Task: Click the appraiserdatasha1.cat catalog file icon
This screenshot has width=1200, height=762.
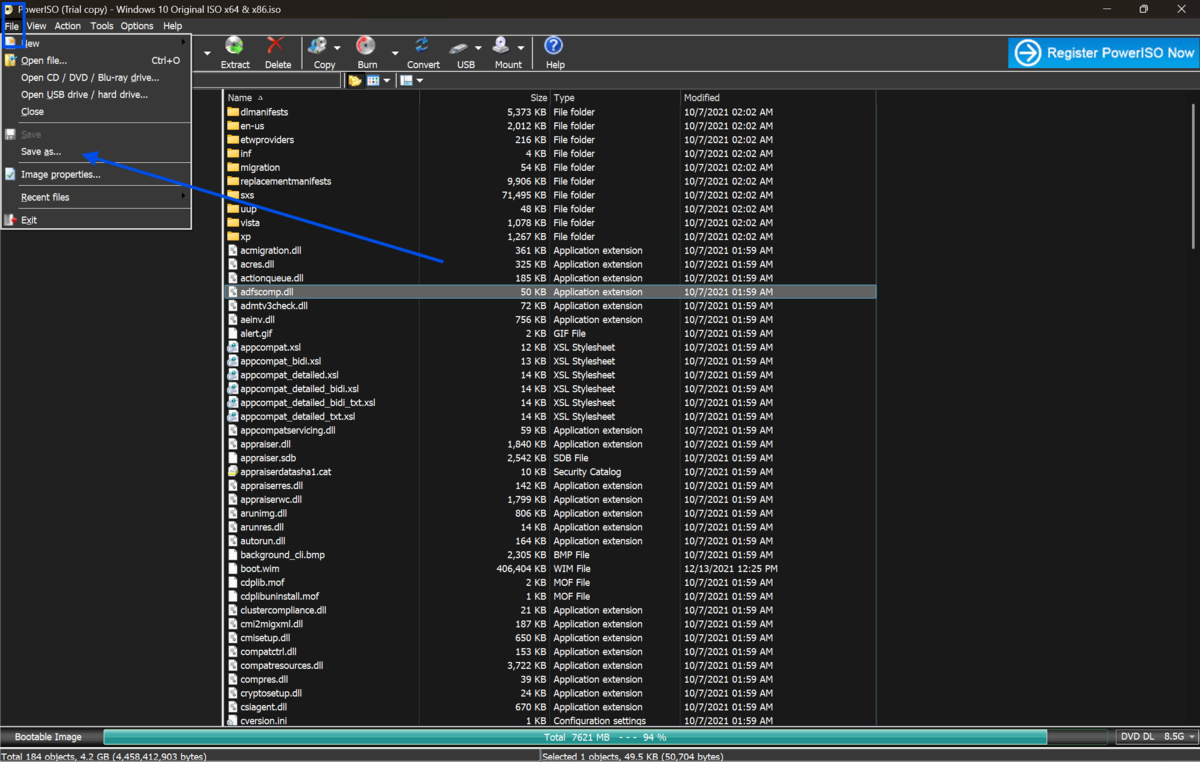Action: 233,472
